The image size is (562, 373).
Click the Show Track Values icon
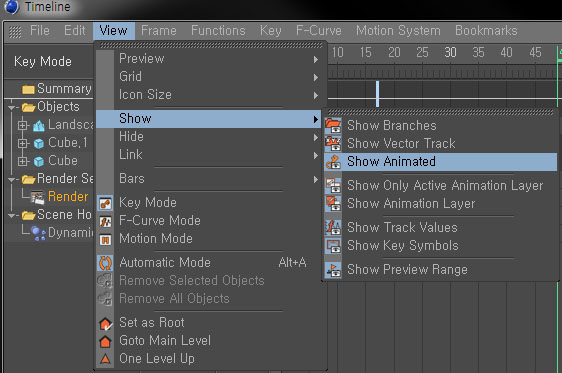tap(333, 227)
